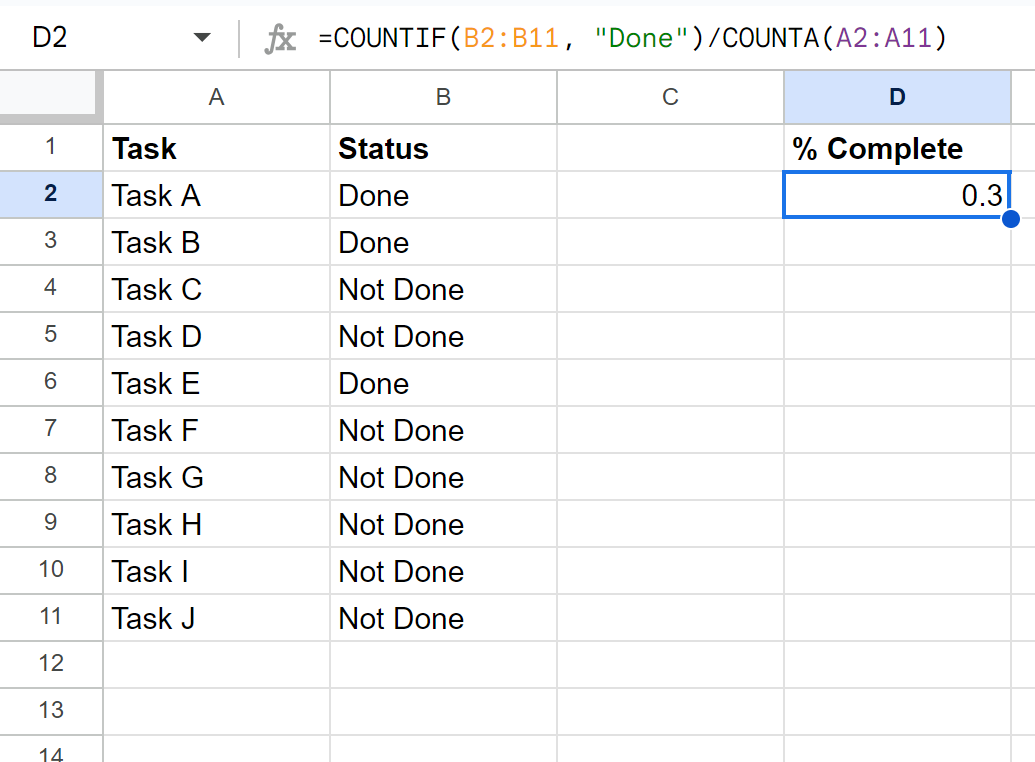Screen dimensions: 1035x762
Task: Select column D header
Action: [x=897, y=97]
